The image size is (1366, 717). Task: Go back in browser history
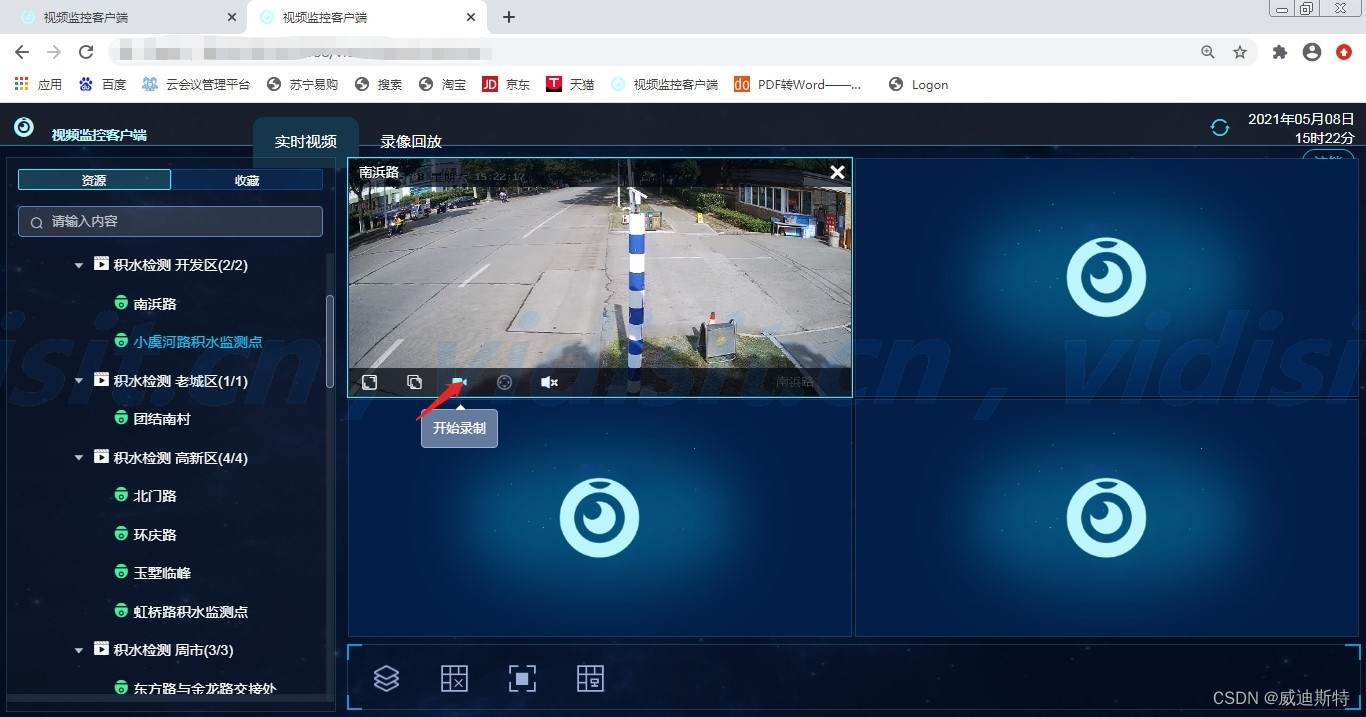coord(22,52)
